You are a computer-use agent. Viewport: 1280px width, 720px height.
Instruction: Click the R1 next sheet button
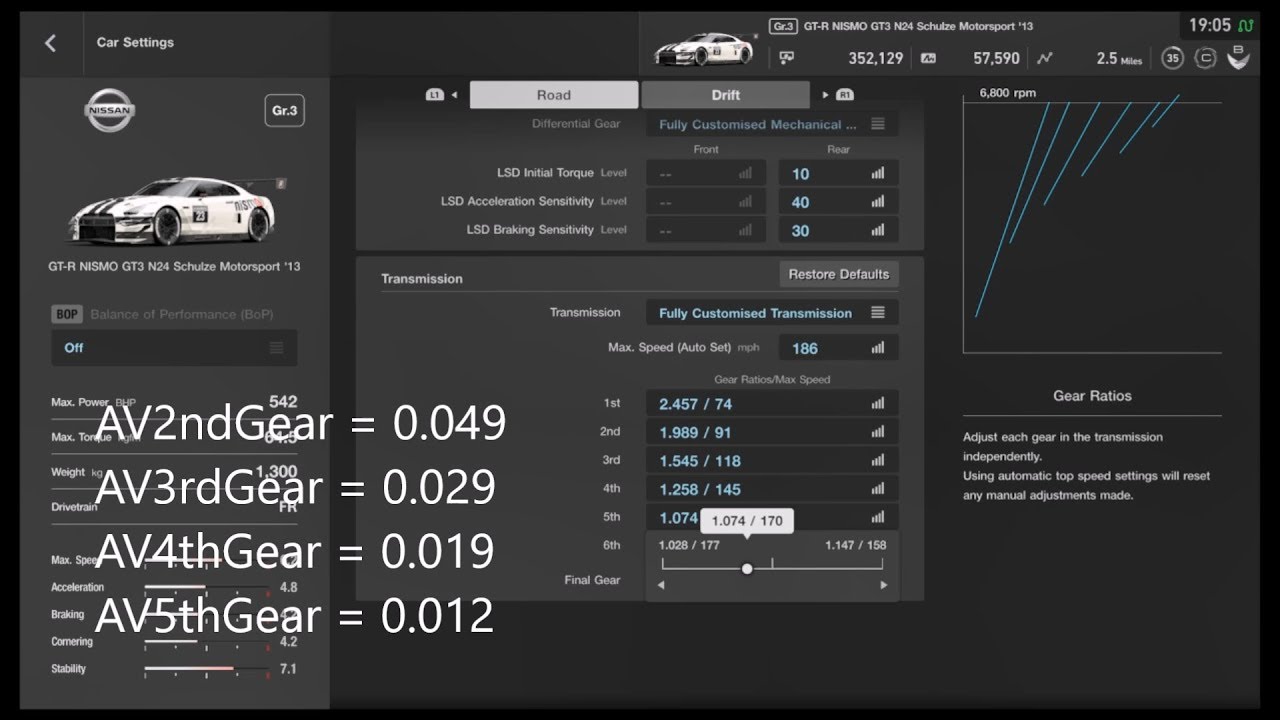845,95
